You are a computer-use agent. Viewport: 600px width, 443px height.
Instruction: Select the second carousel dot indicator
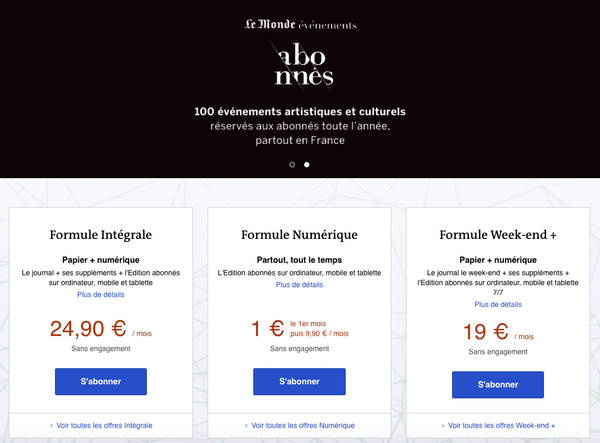[x=307, y=163]
